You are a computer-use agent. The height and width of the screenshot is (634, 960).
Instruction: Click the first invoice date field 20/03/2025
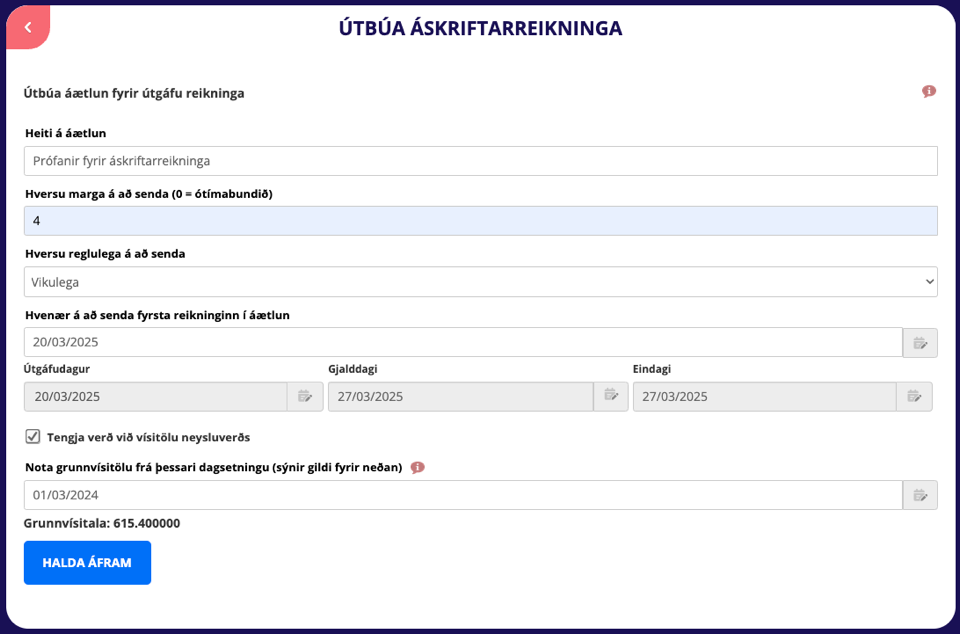(x=463, y=342)
